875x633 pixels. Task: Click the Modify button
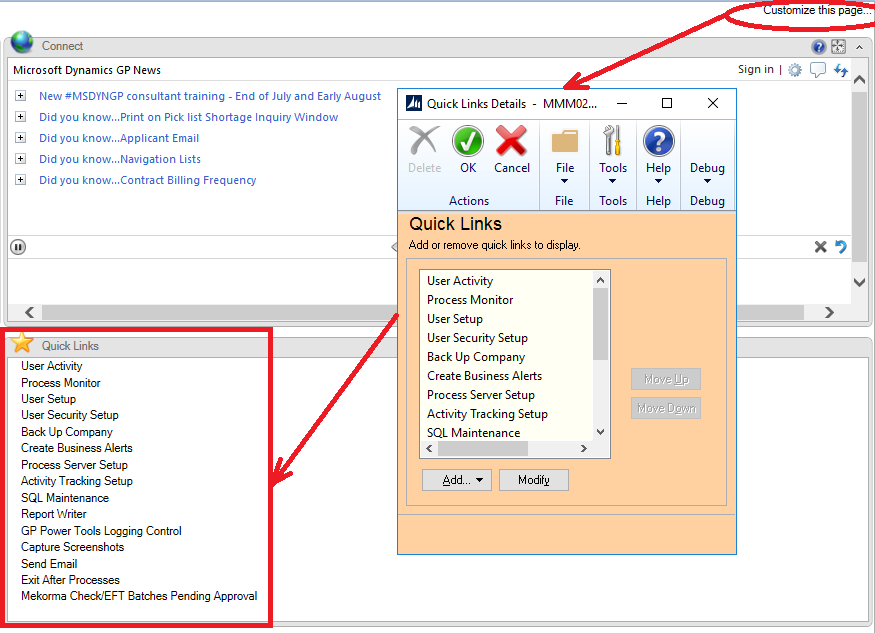point(533,480)
